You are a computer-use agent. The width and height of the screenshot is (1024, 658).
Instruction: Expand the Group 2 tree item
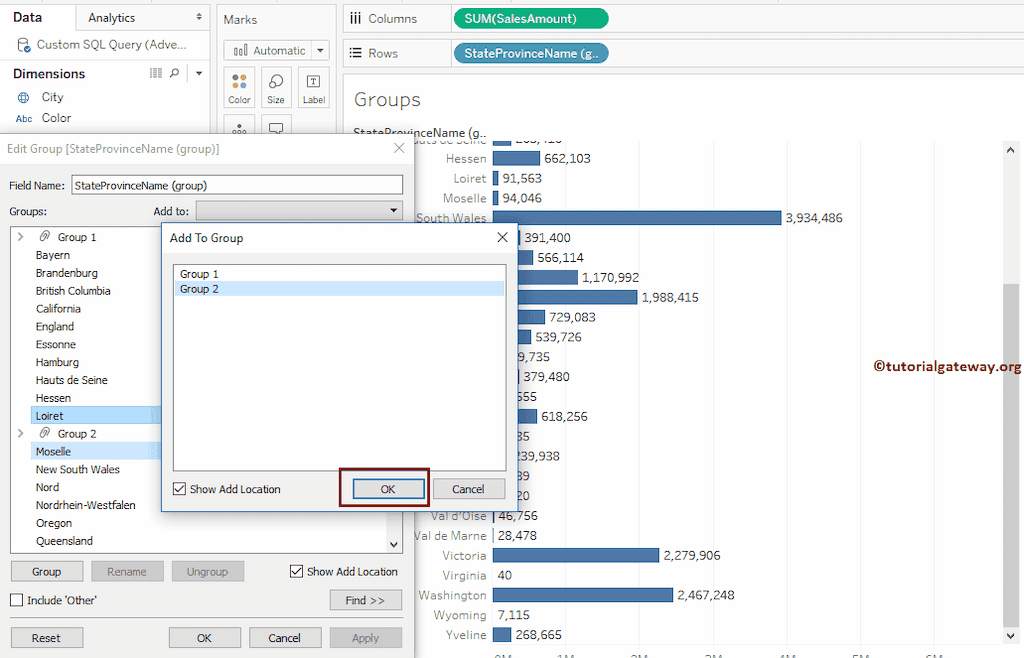coord(20,433)
